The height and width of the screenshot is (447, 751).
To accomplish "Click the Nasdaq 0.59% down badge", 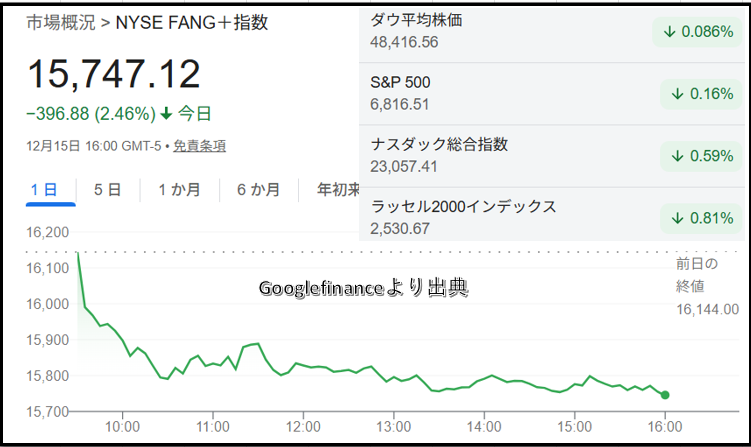I will (701, 155).
